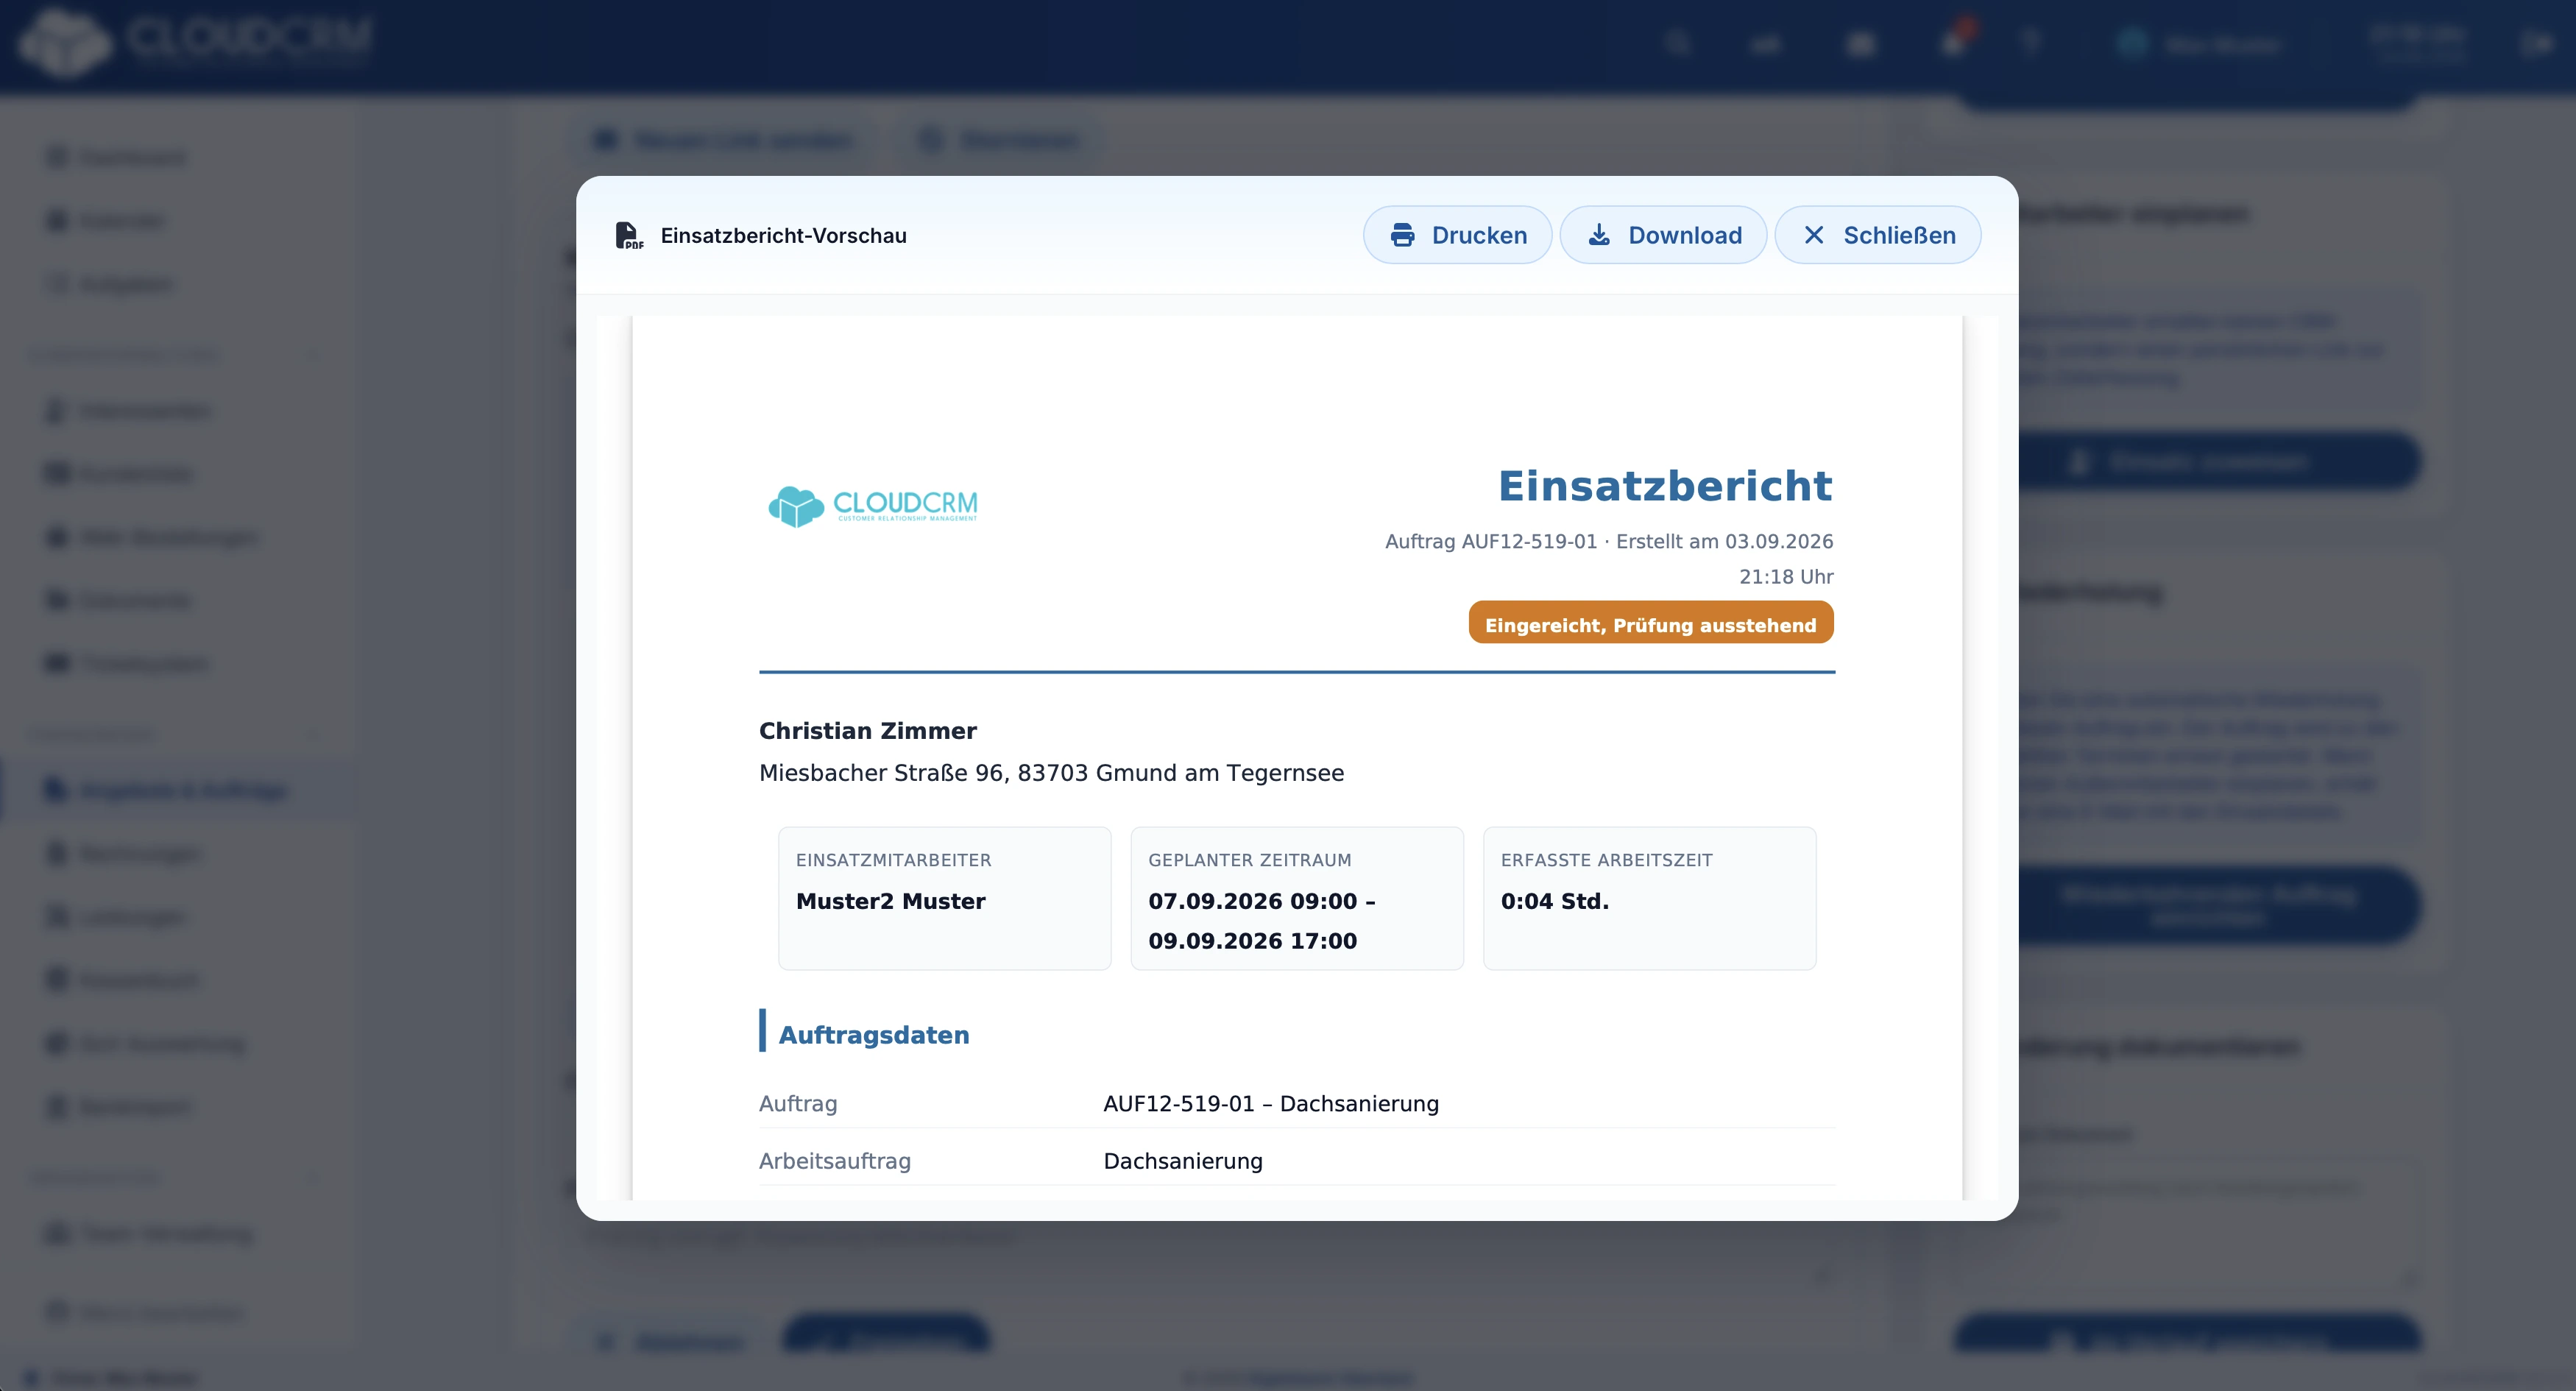This screenshot has width=2576, height=1391.
Task: Click the Arbeitsauftrag value 'Dachsanierung'
Action: pos(1182,1161)
